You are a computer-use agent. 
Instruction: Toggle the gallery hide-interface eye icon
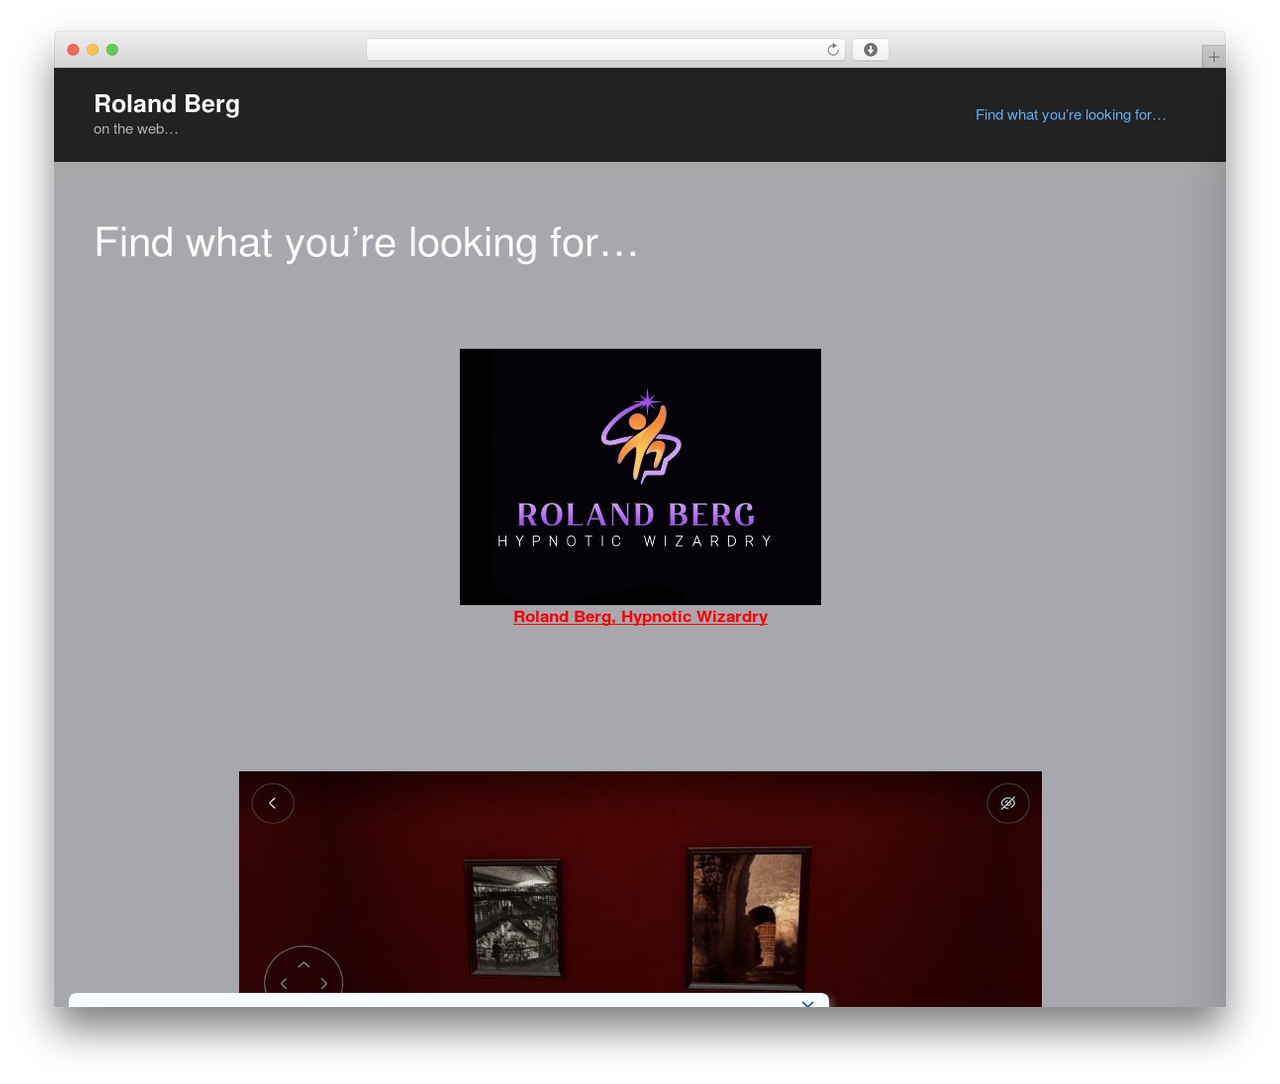tap(1008, 803)
